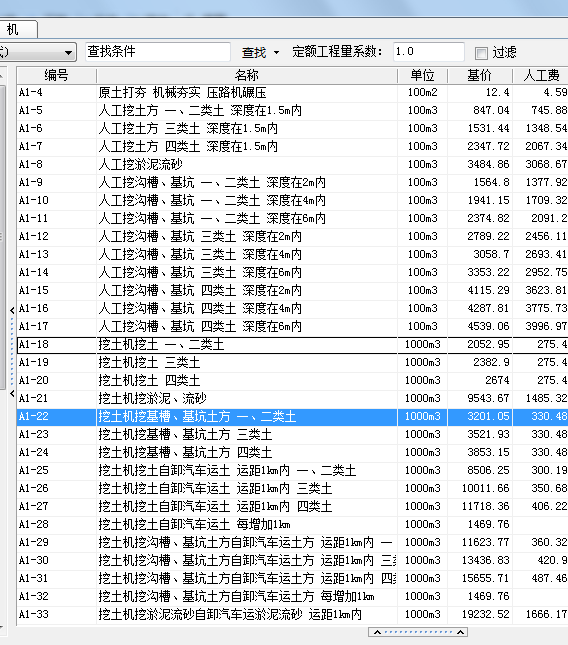Click highlighted row A1-22 code cell
The width and height of the screenshot is (568, 645).
pos(57,417)
